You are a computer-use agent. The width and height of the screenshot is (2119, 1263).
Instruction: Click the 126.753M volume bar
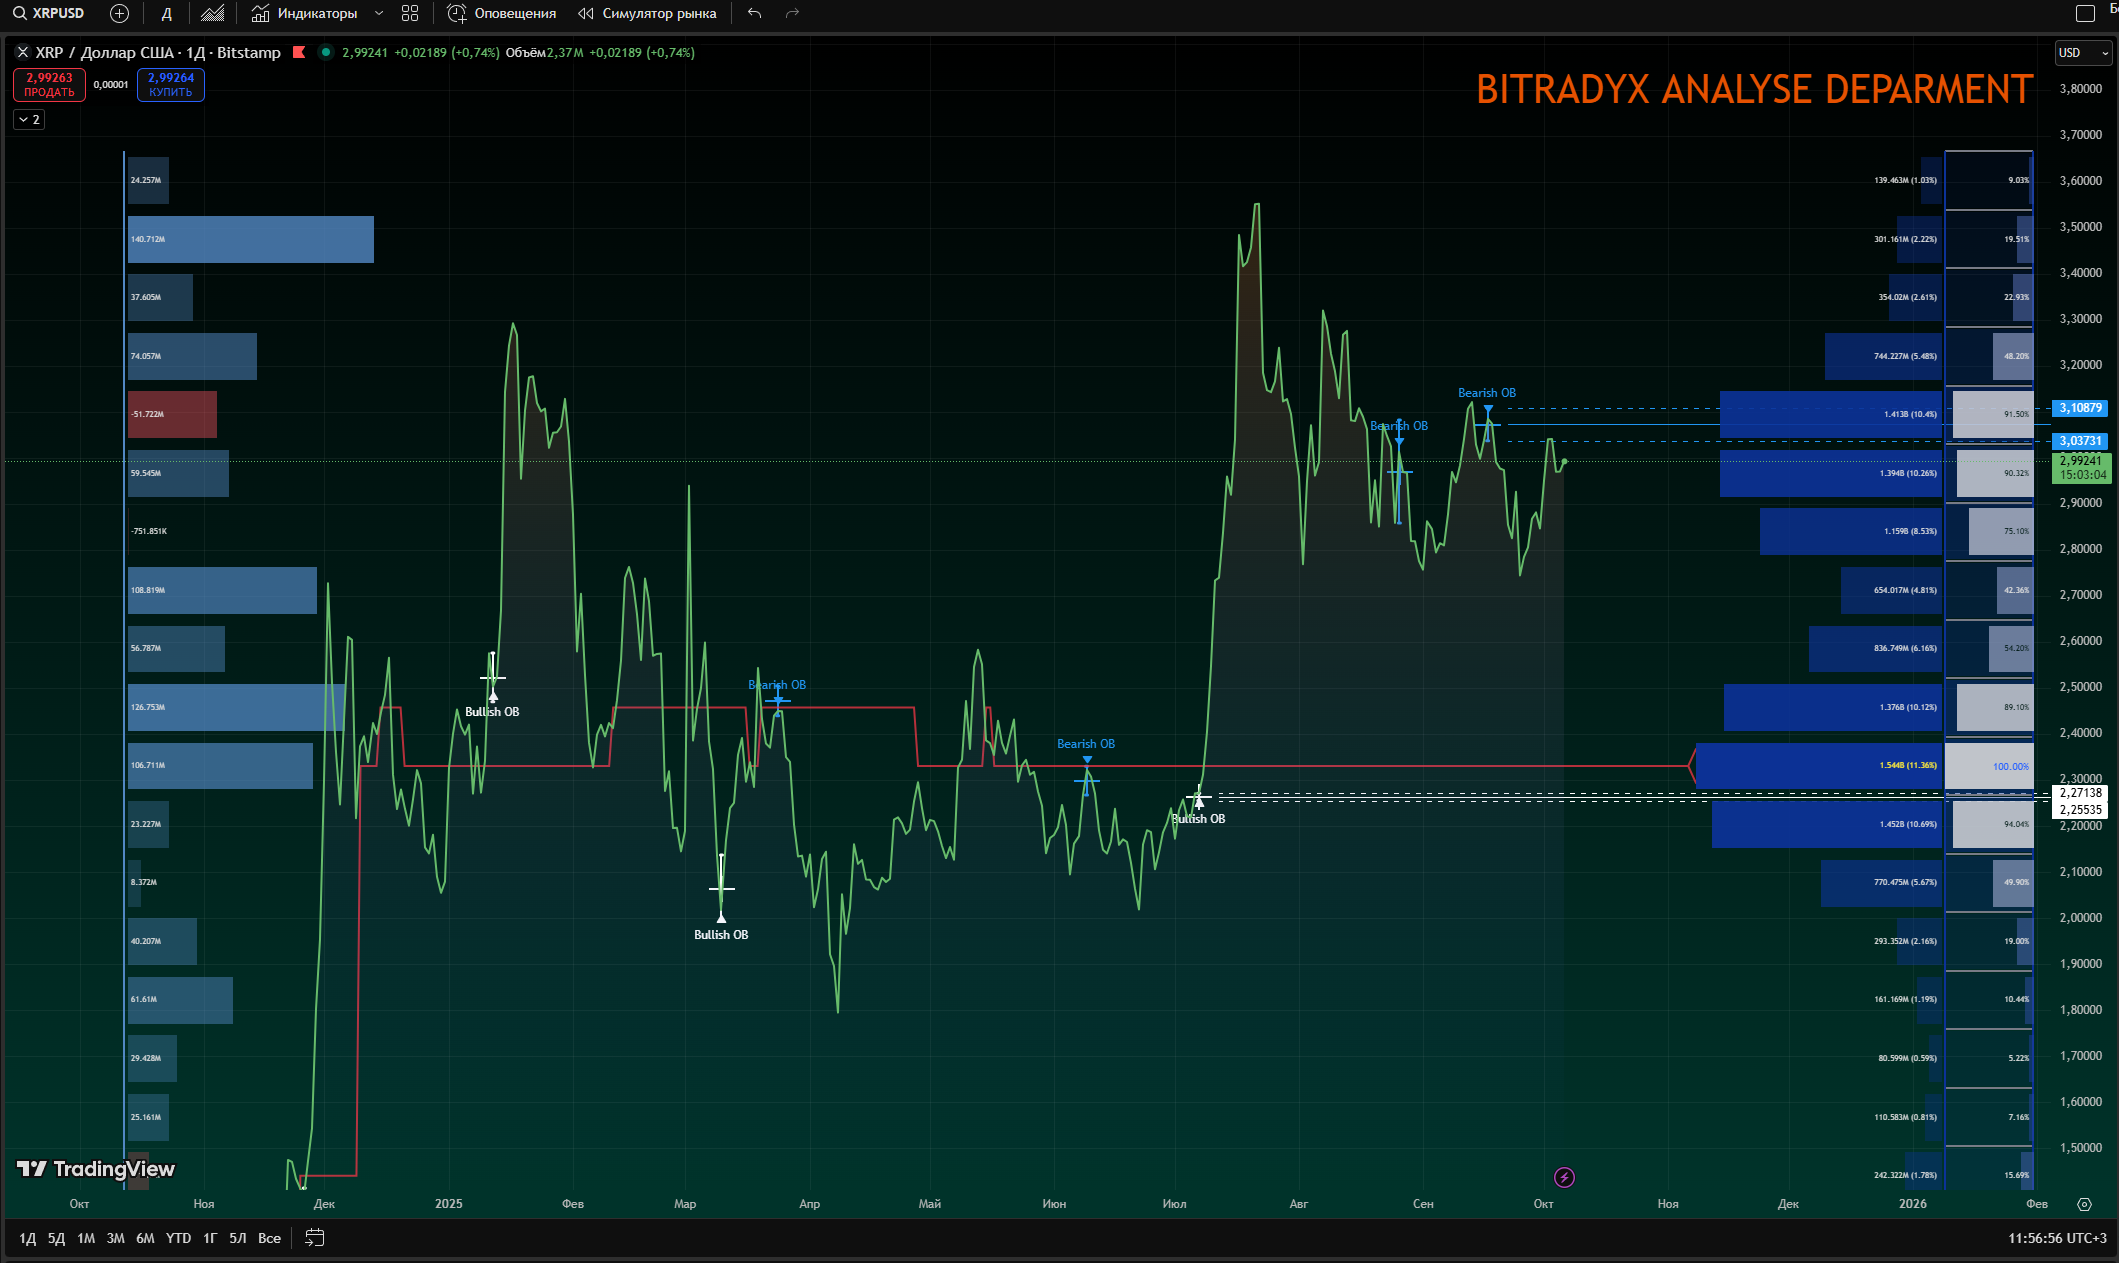(237, 707)
